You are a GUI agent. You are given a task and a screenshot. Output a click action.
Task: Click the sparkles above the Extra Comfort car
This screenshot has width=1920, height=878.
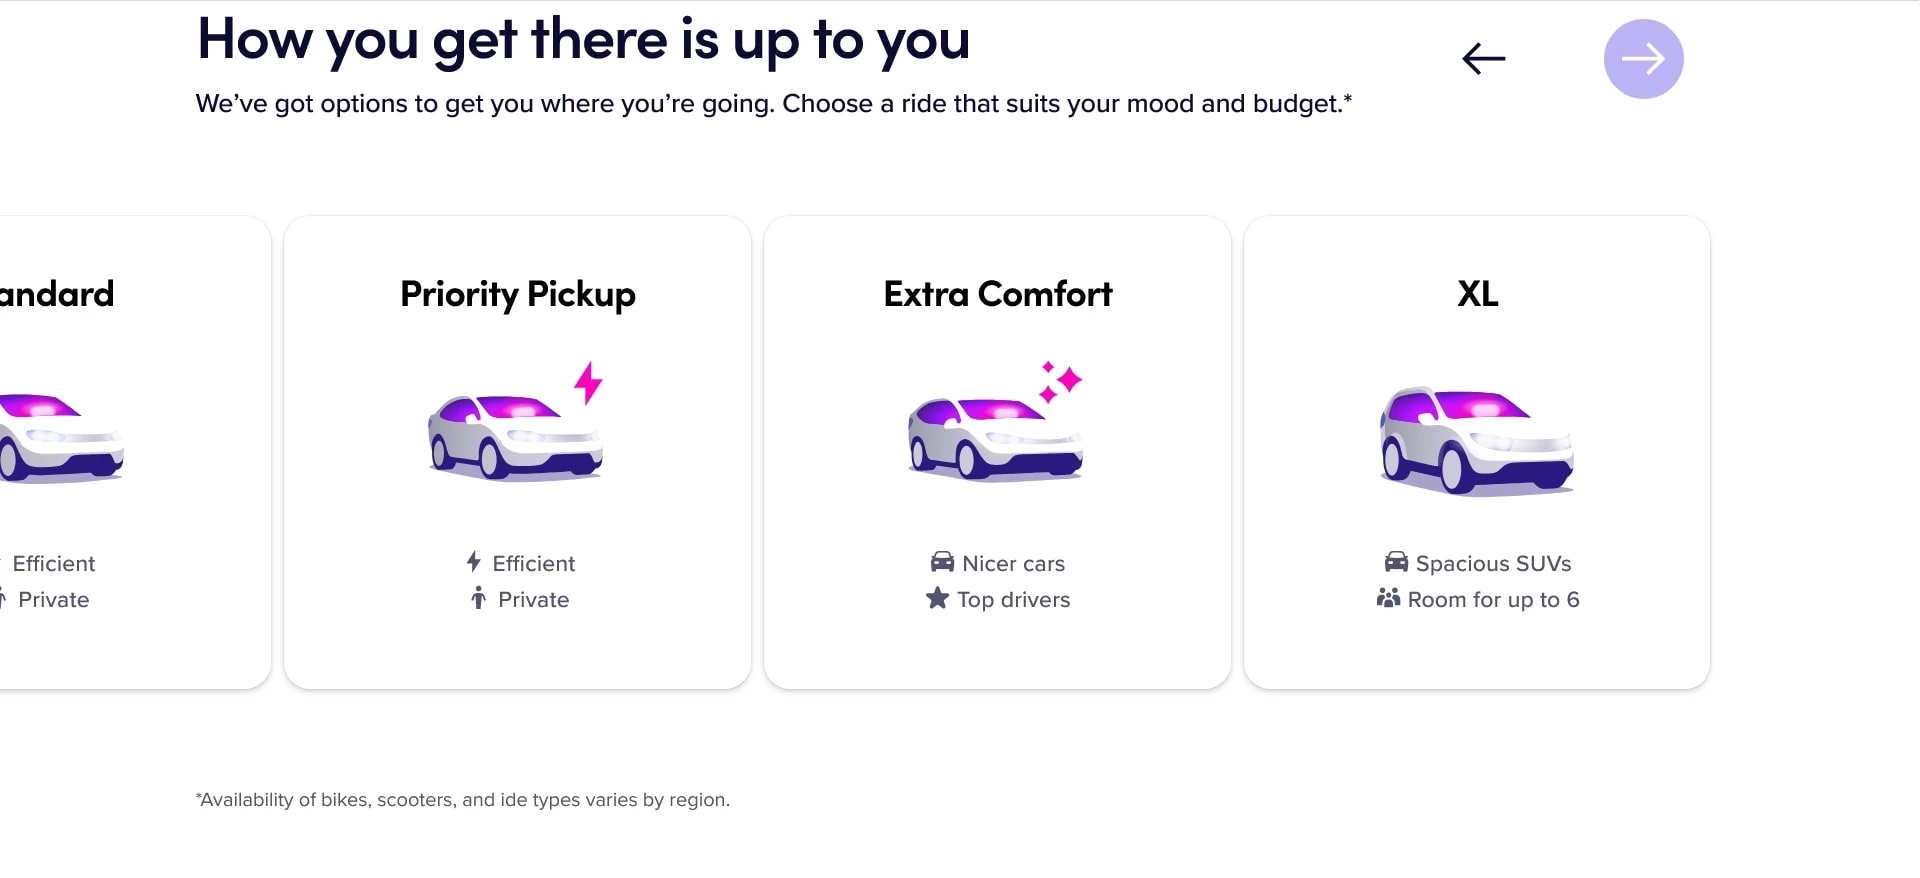tap(1060, 380)
